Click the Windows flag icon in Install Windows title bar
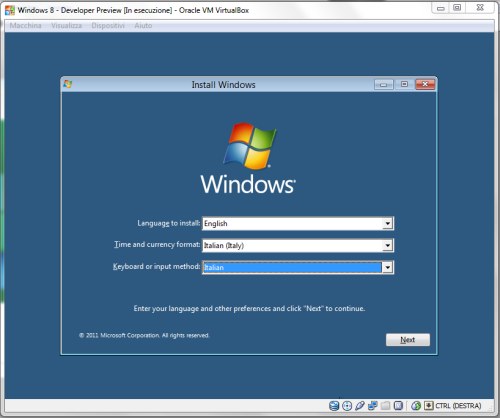 [68, 84]
